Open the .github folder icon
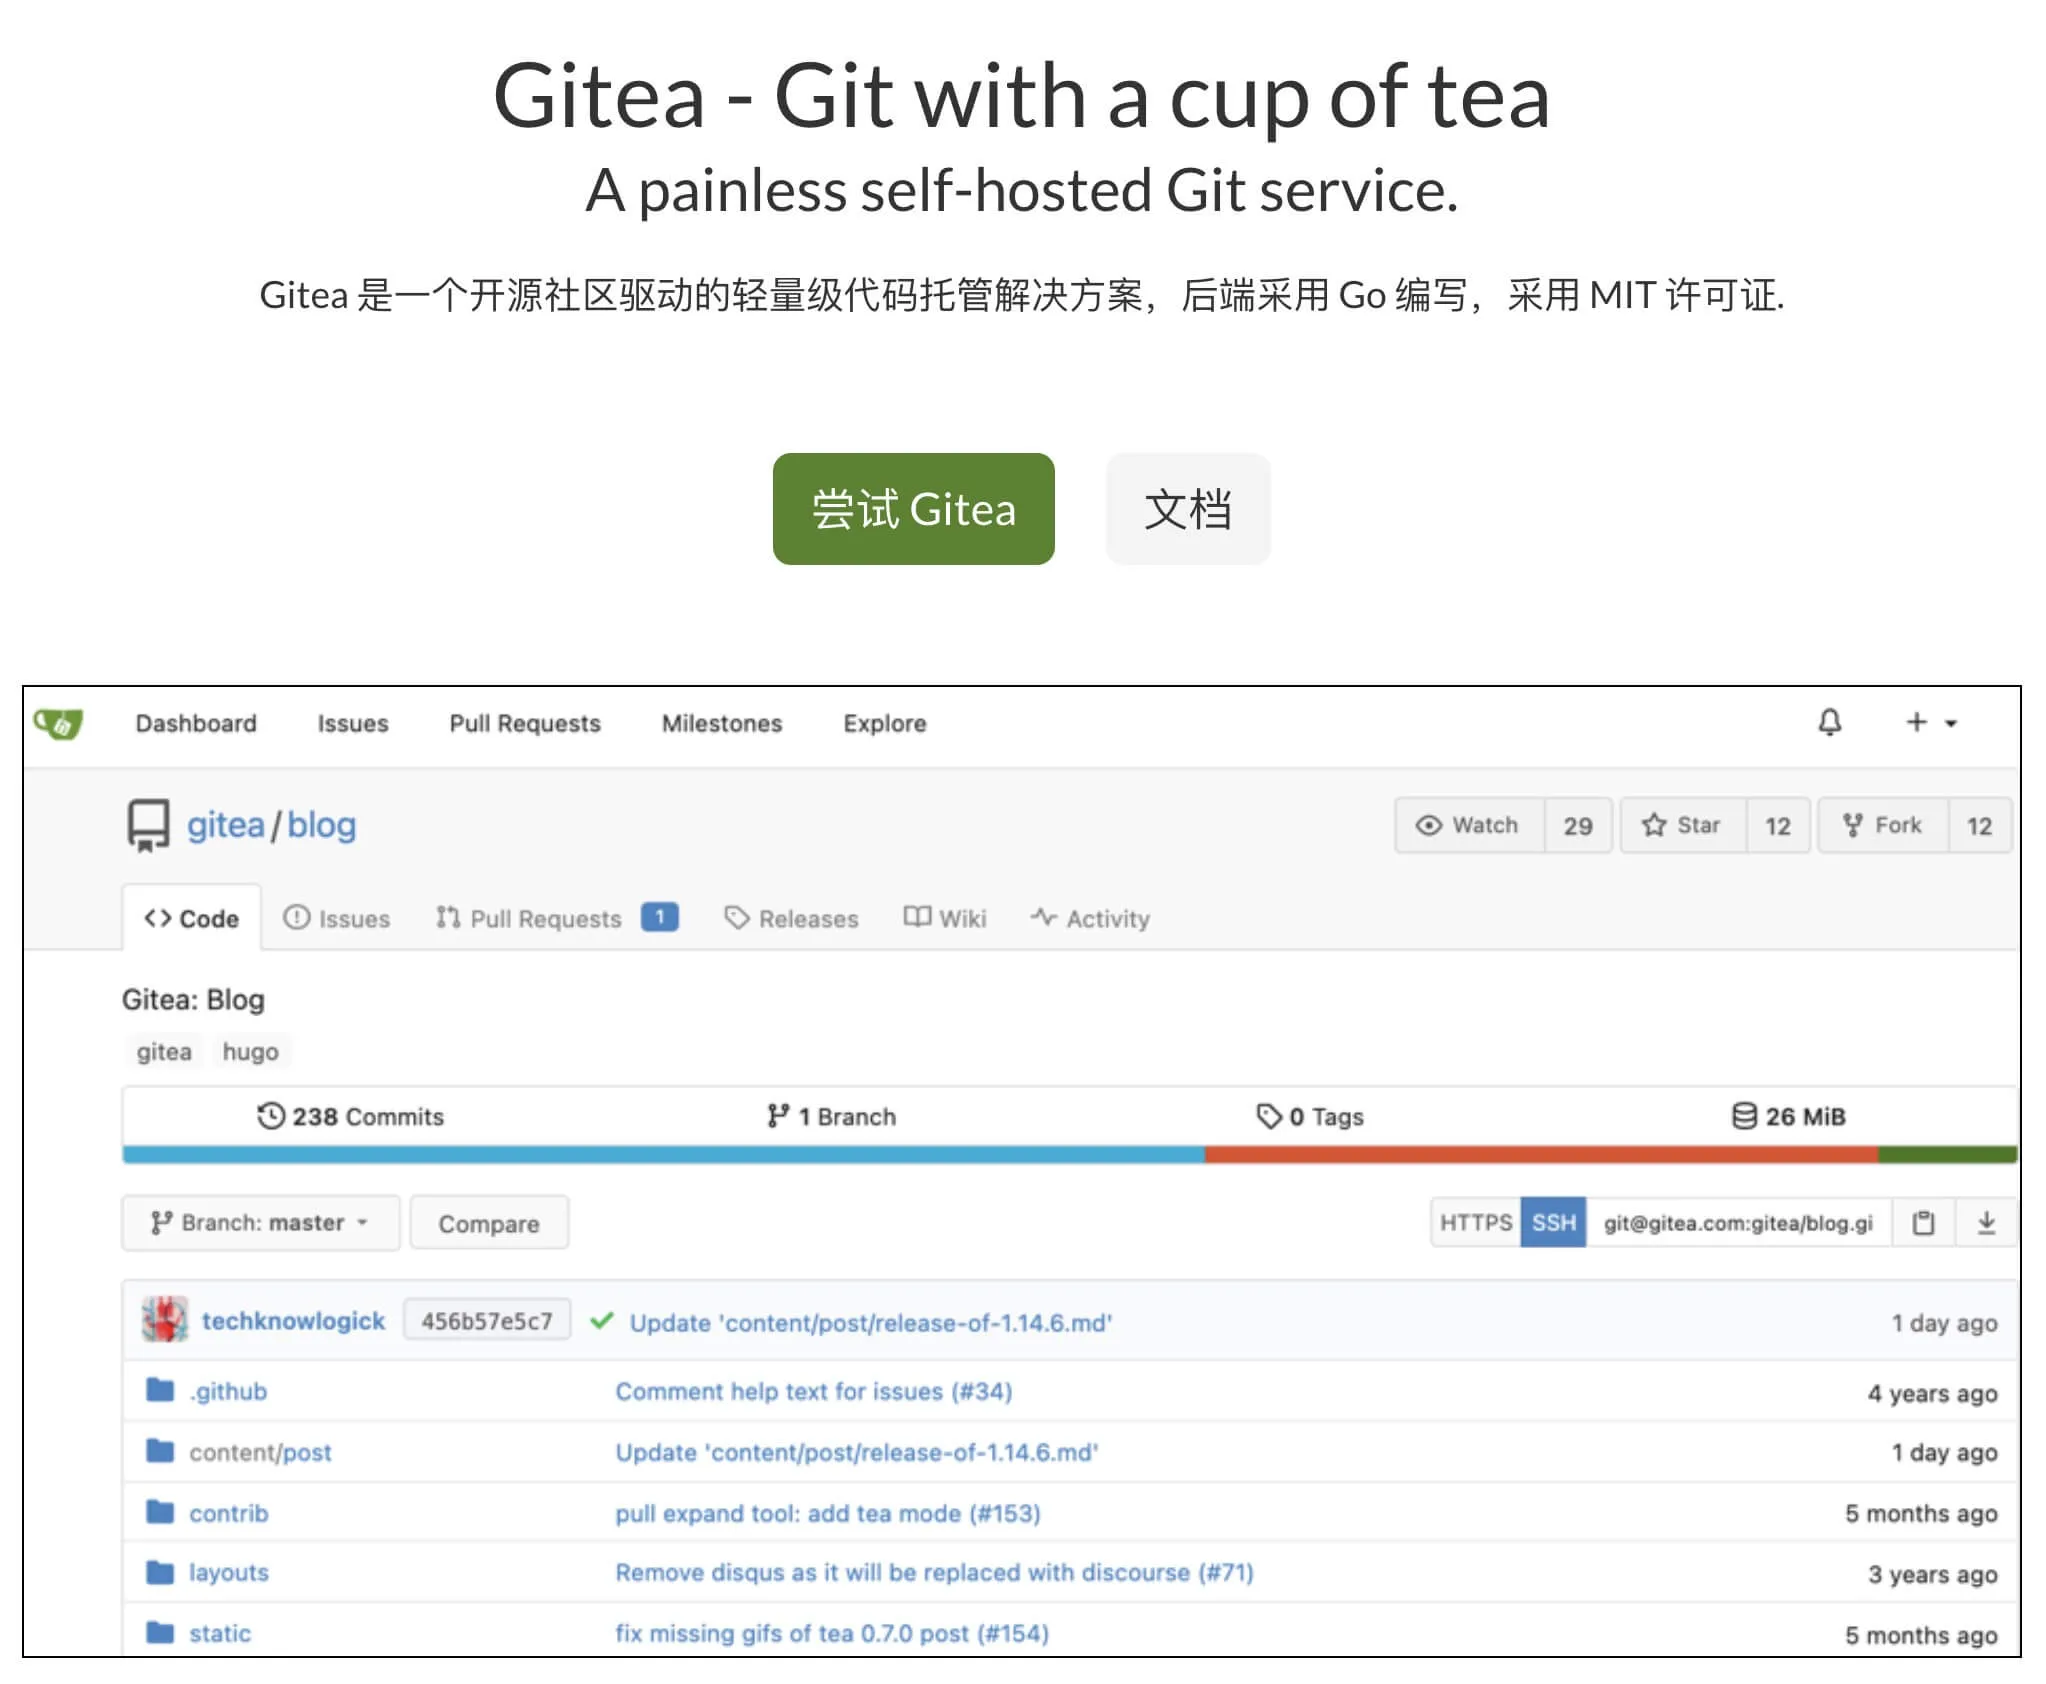This screenshot has width=2046, height=1684. (x=160, y=1390)
